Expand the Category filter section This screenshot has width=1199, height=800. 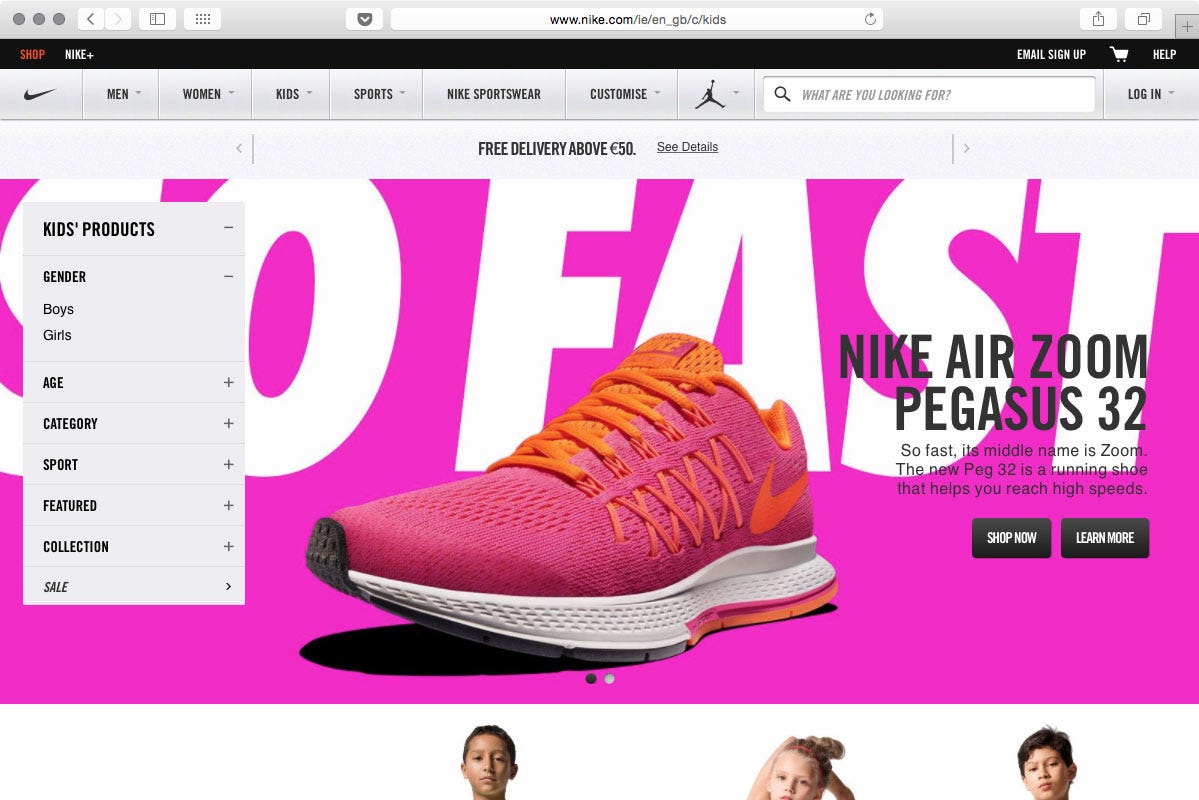coord(229,423)
